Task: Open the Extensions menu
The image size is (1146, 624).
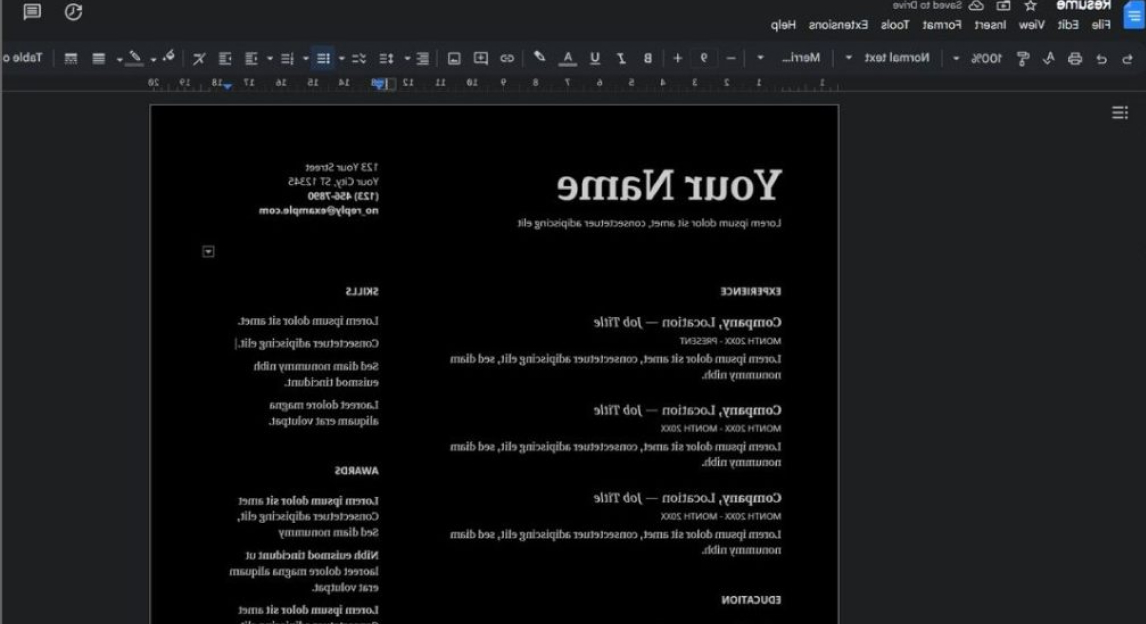Action: 838,24
